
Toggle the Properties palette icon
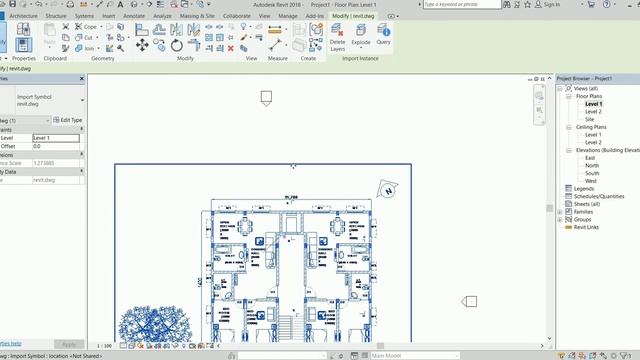click(23, 45)
